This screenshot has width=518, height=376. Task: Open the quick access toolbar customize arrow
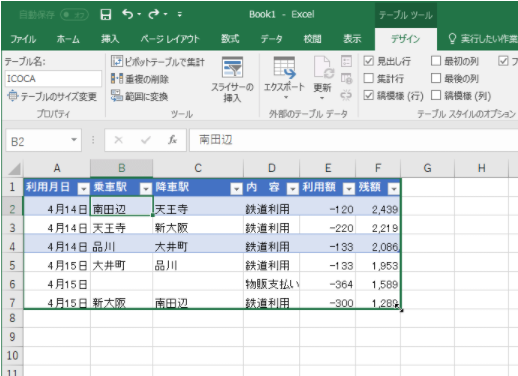(180, 14)
